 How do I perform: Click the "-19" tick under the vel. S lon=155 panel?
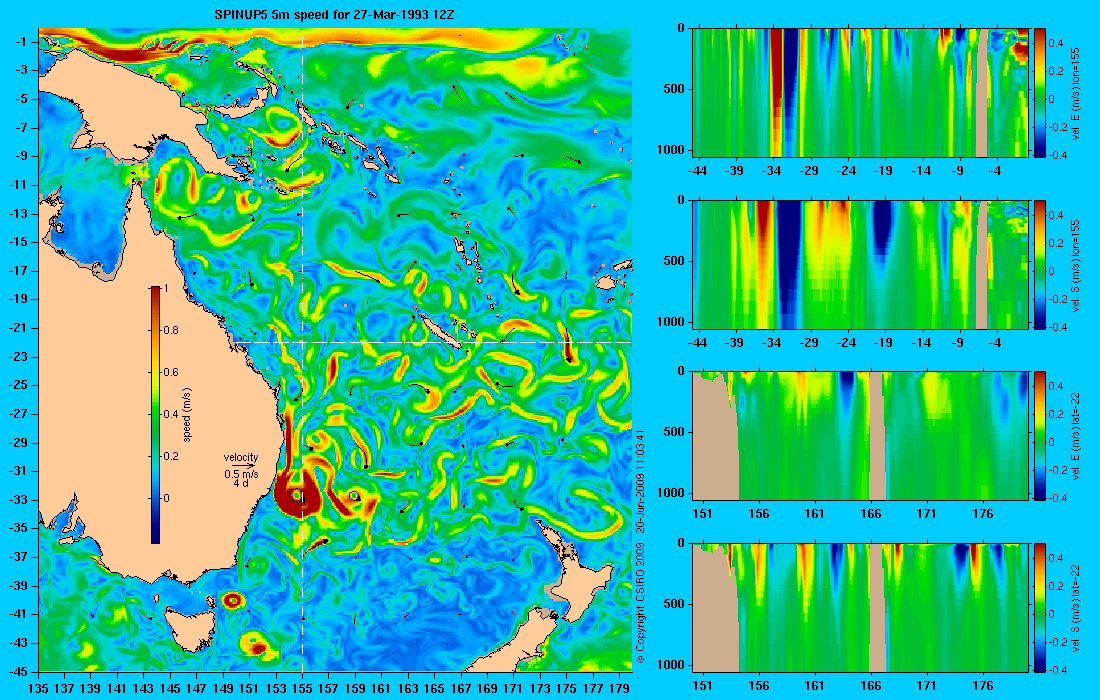click(883, 343)
